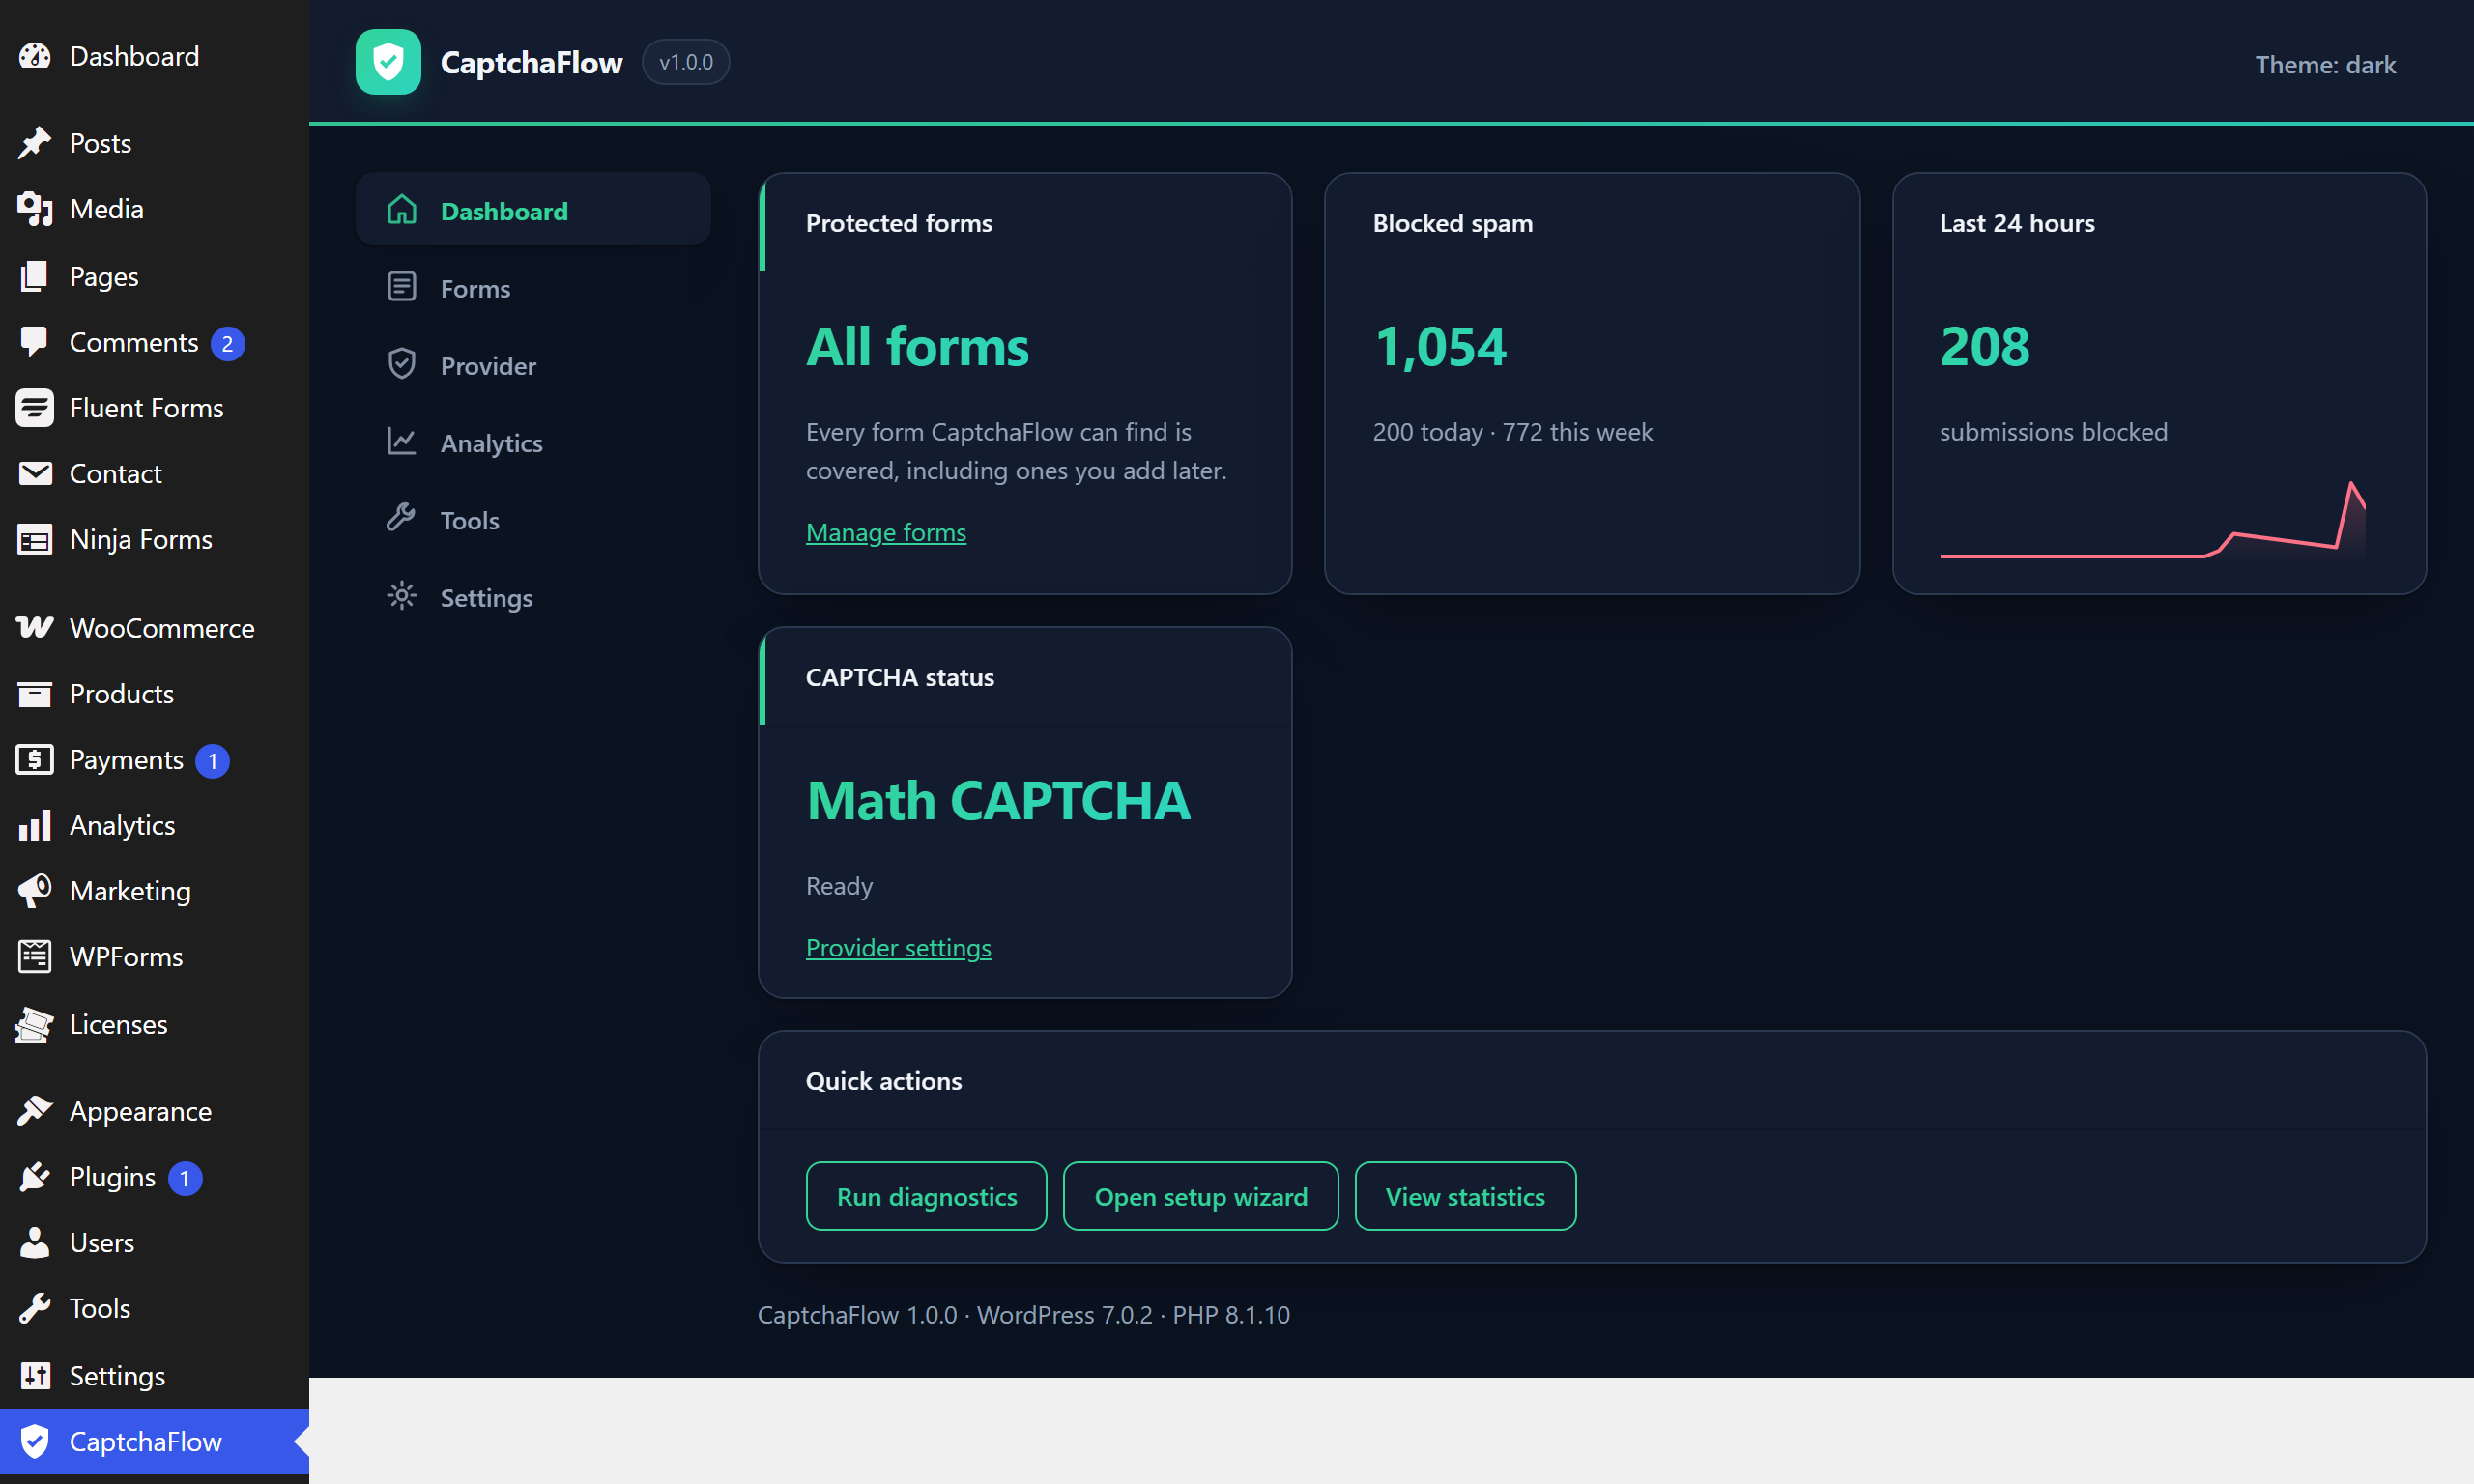Open the Fluent Forms menu item
This screenshot has width=2474, height=1484.
tap(155, 408)
